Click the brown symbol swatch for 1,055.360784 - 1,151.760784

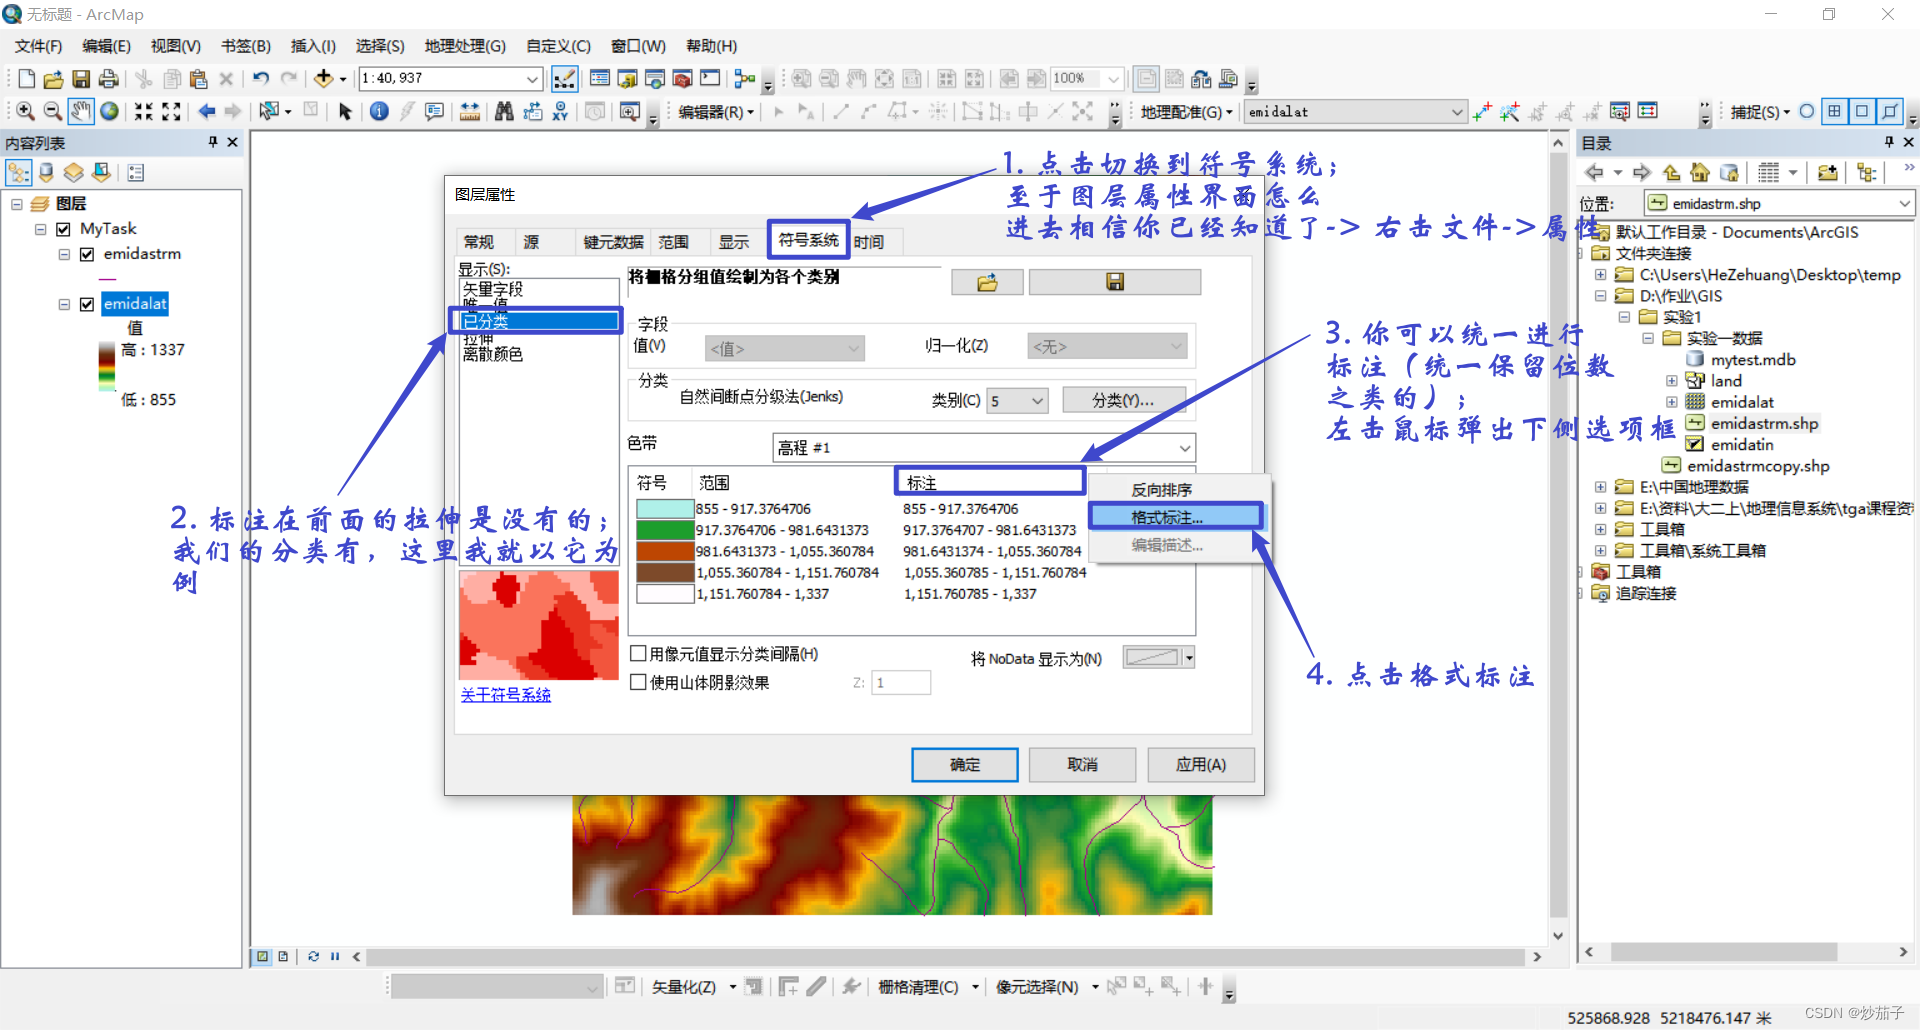tap(665, 572)
